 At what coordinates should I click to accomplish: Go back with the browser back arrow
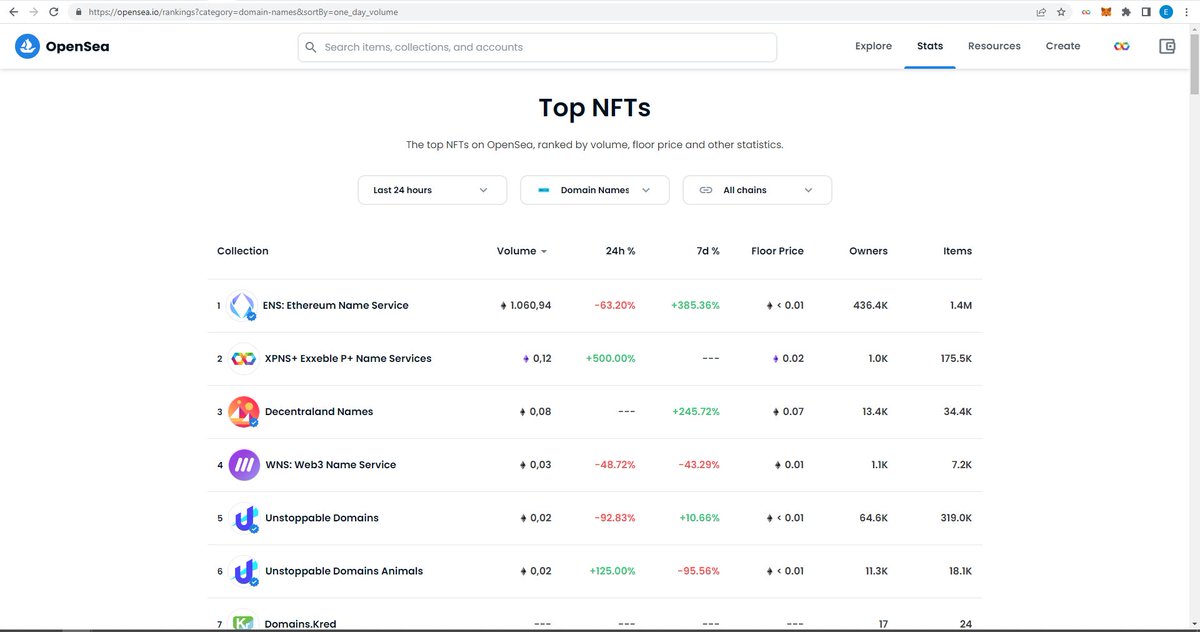coord(13,12)
